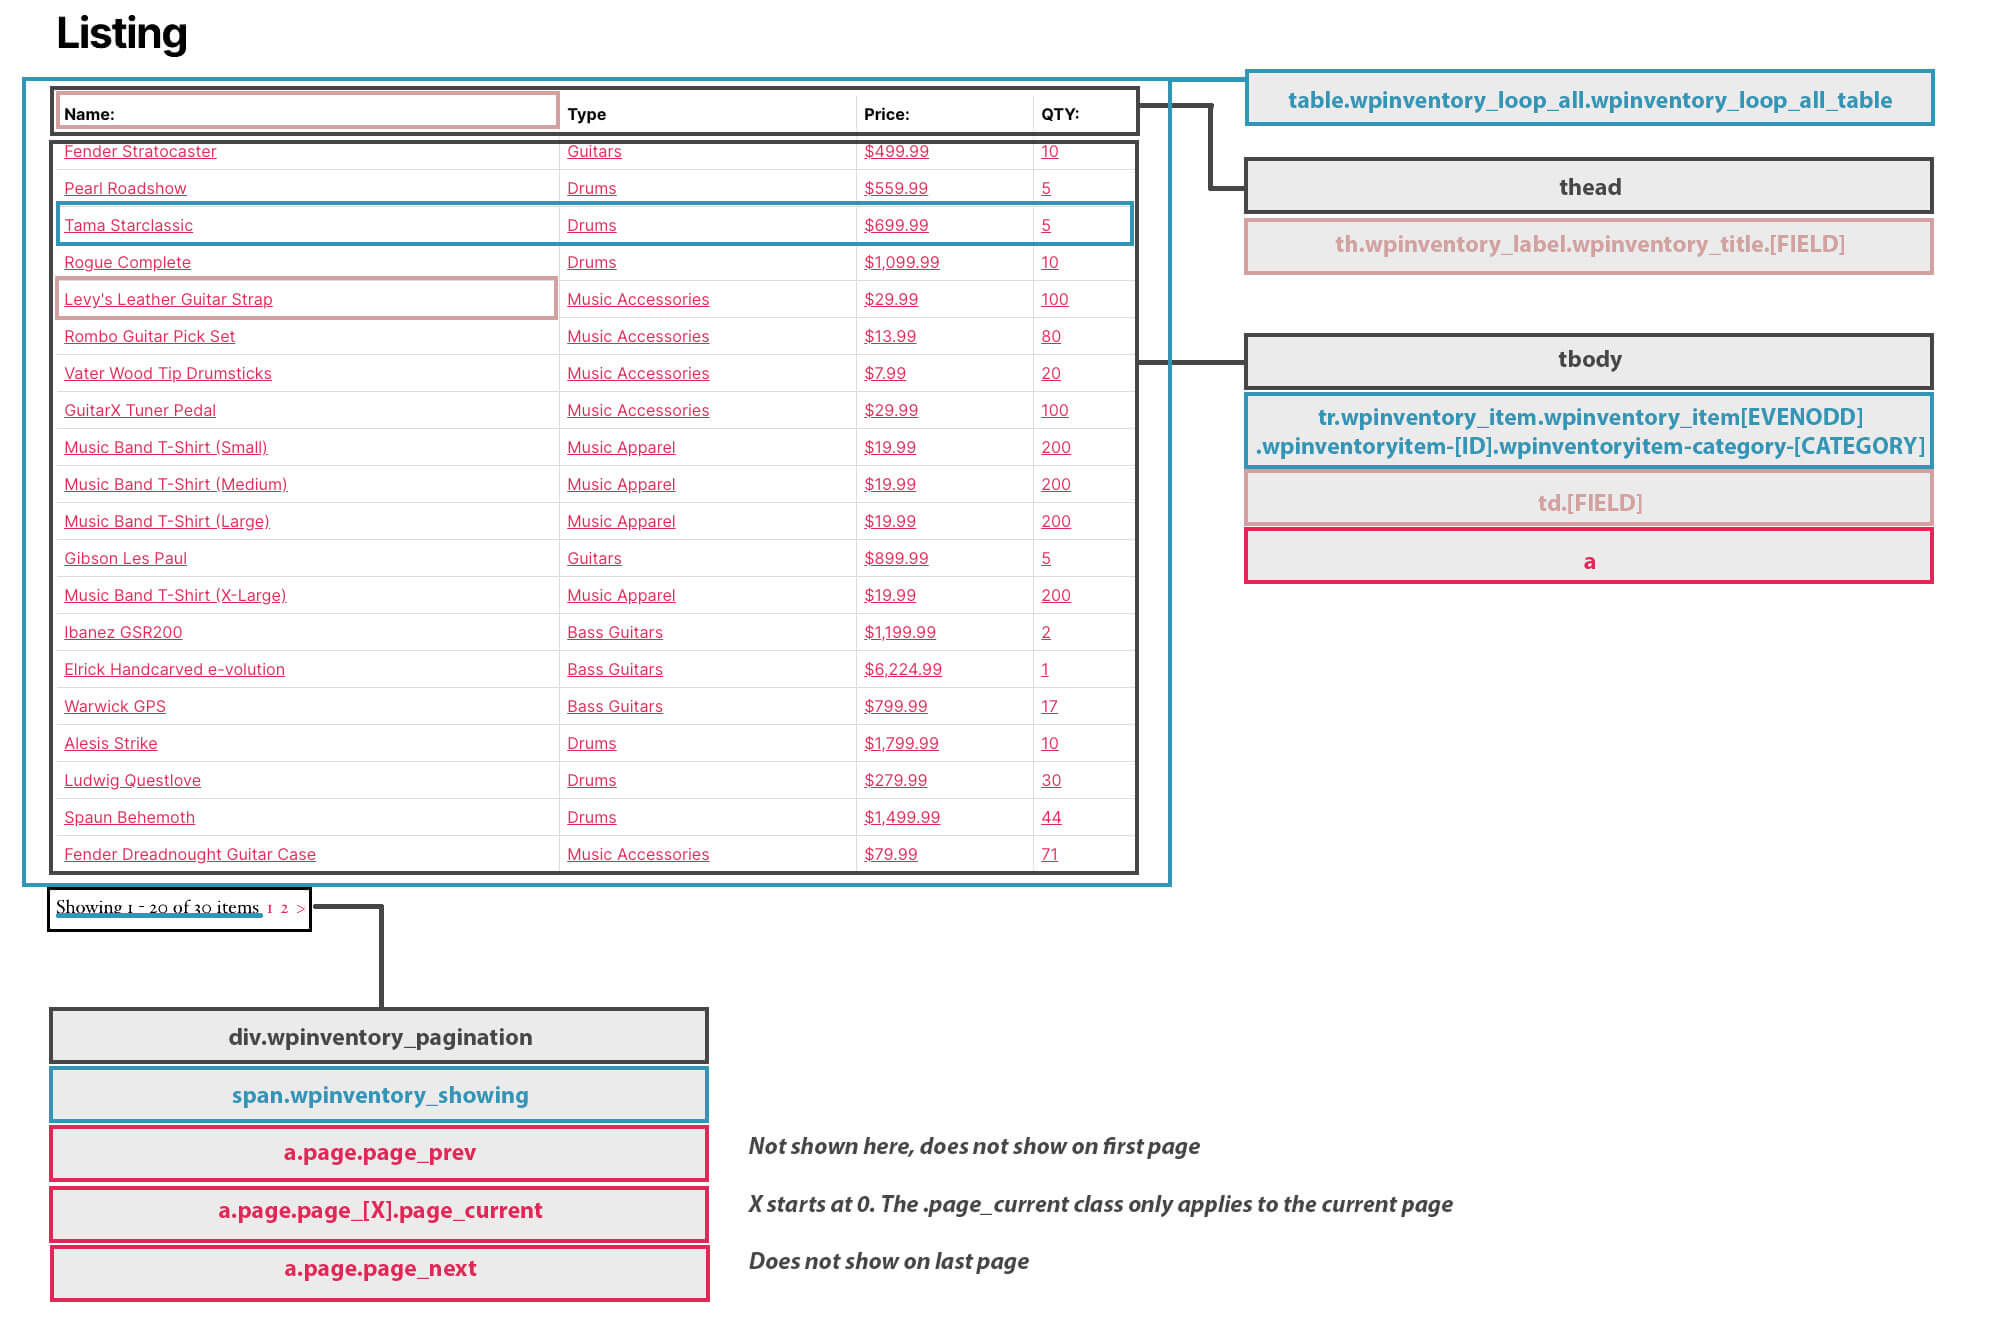Click Guitars type in Fender Stratocaster row
2000x1328 pixels.
(x=594, y=151)
